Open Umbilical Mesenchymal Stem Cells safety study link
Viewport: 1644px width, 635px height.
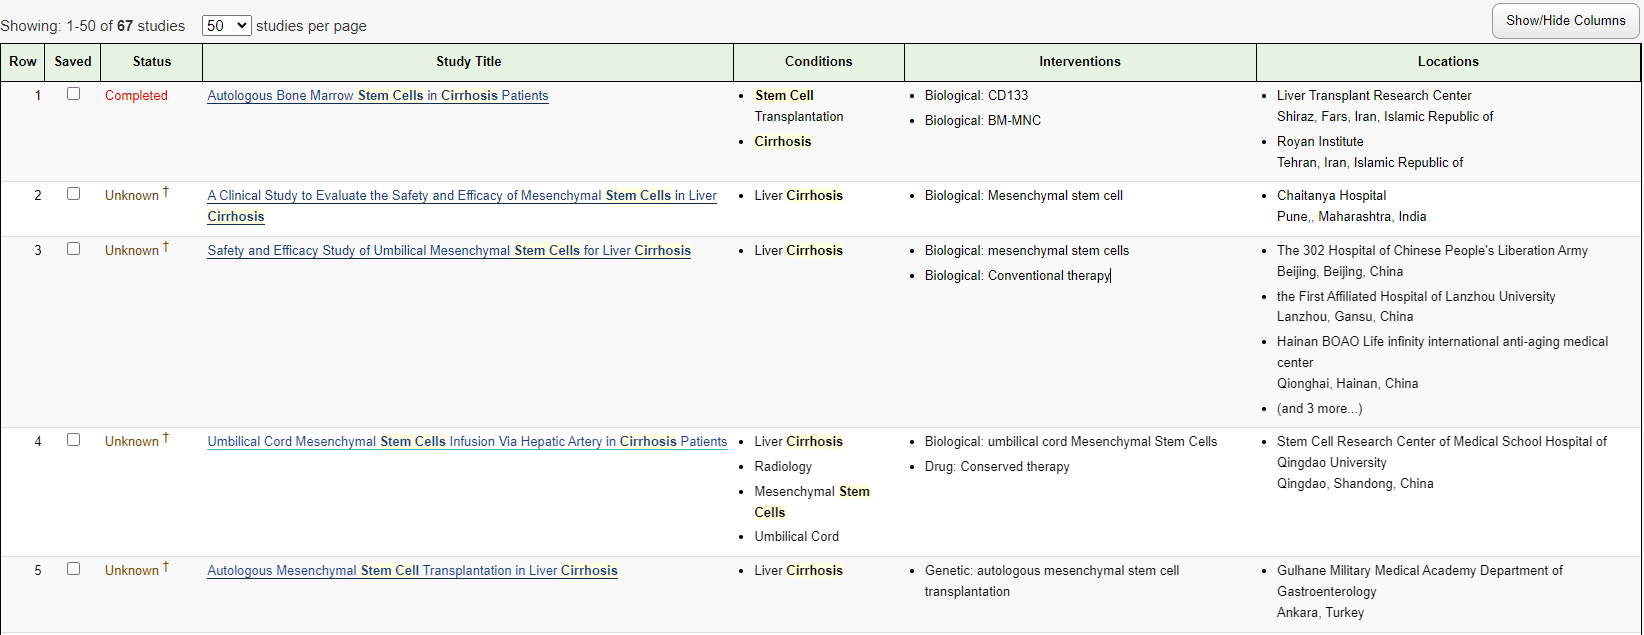coord(449,251)
